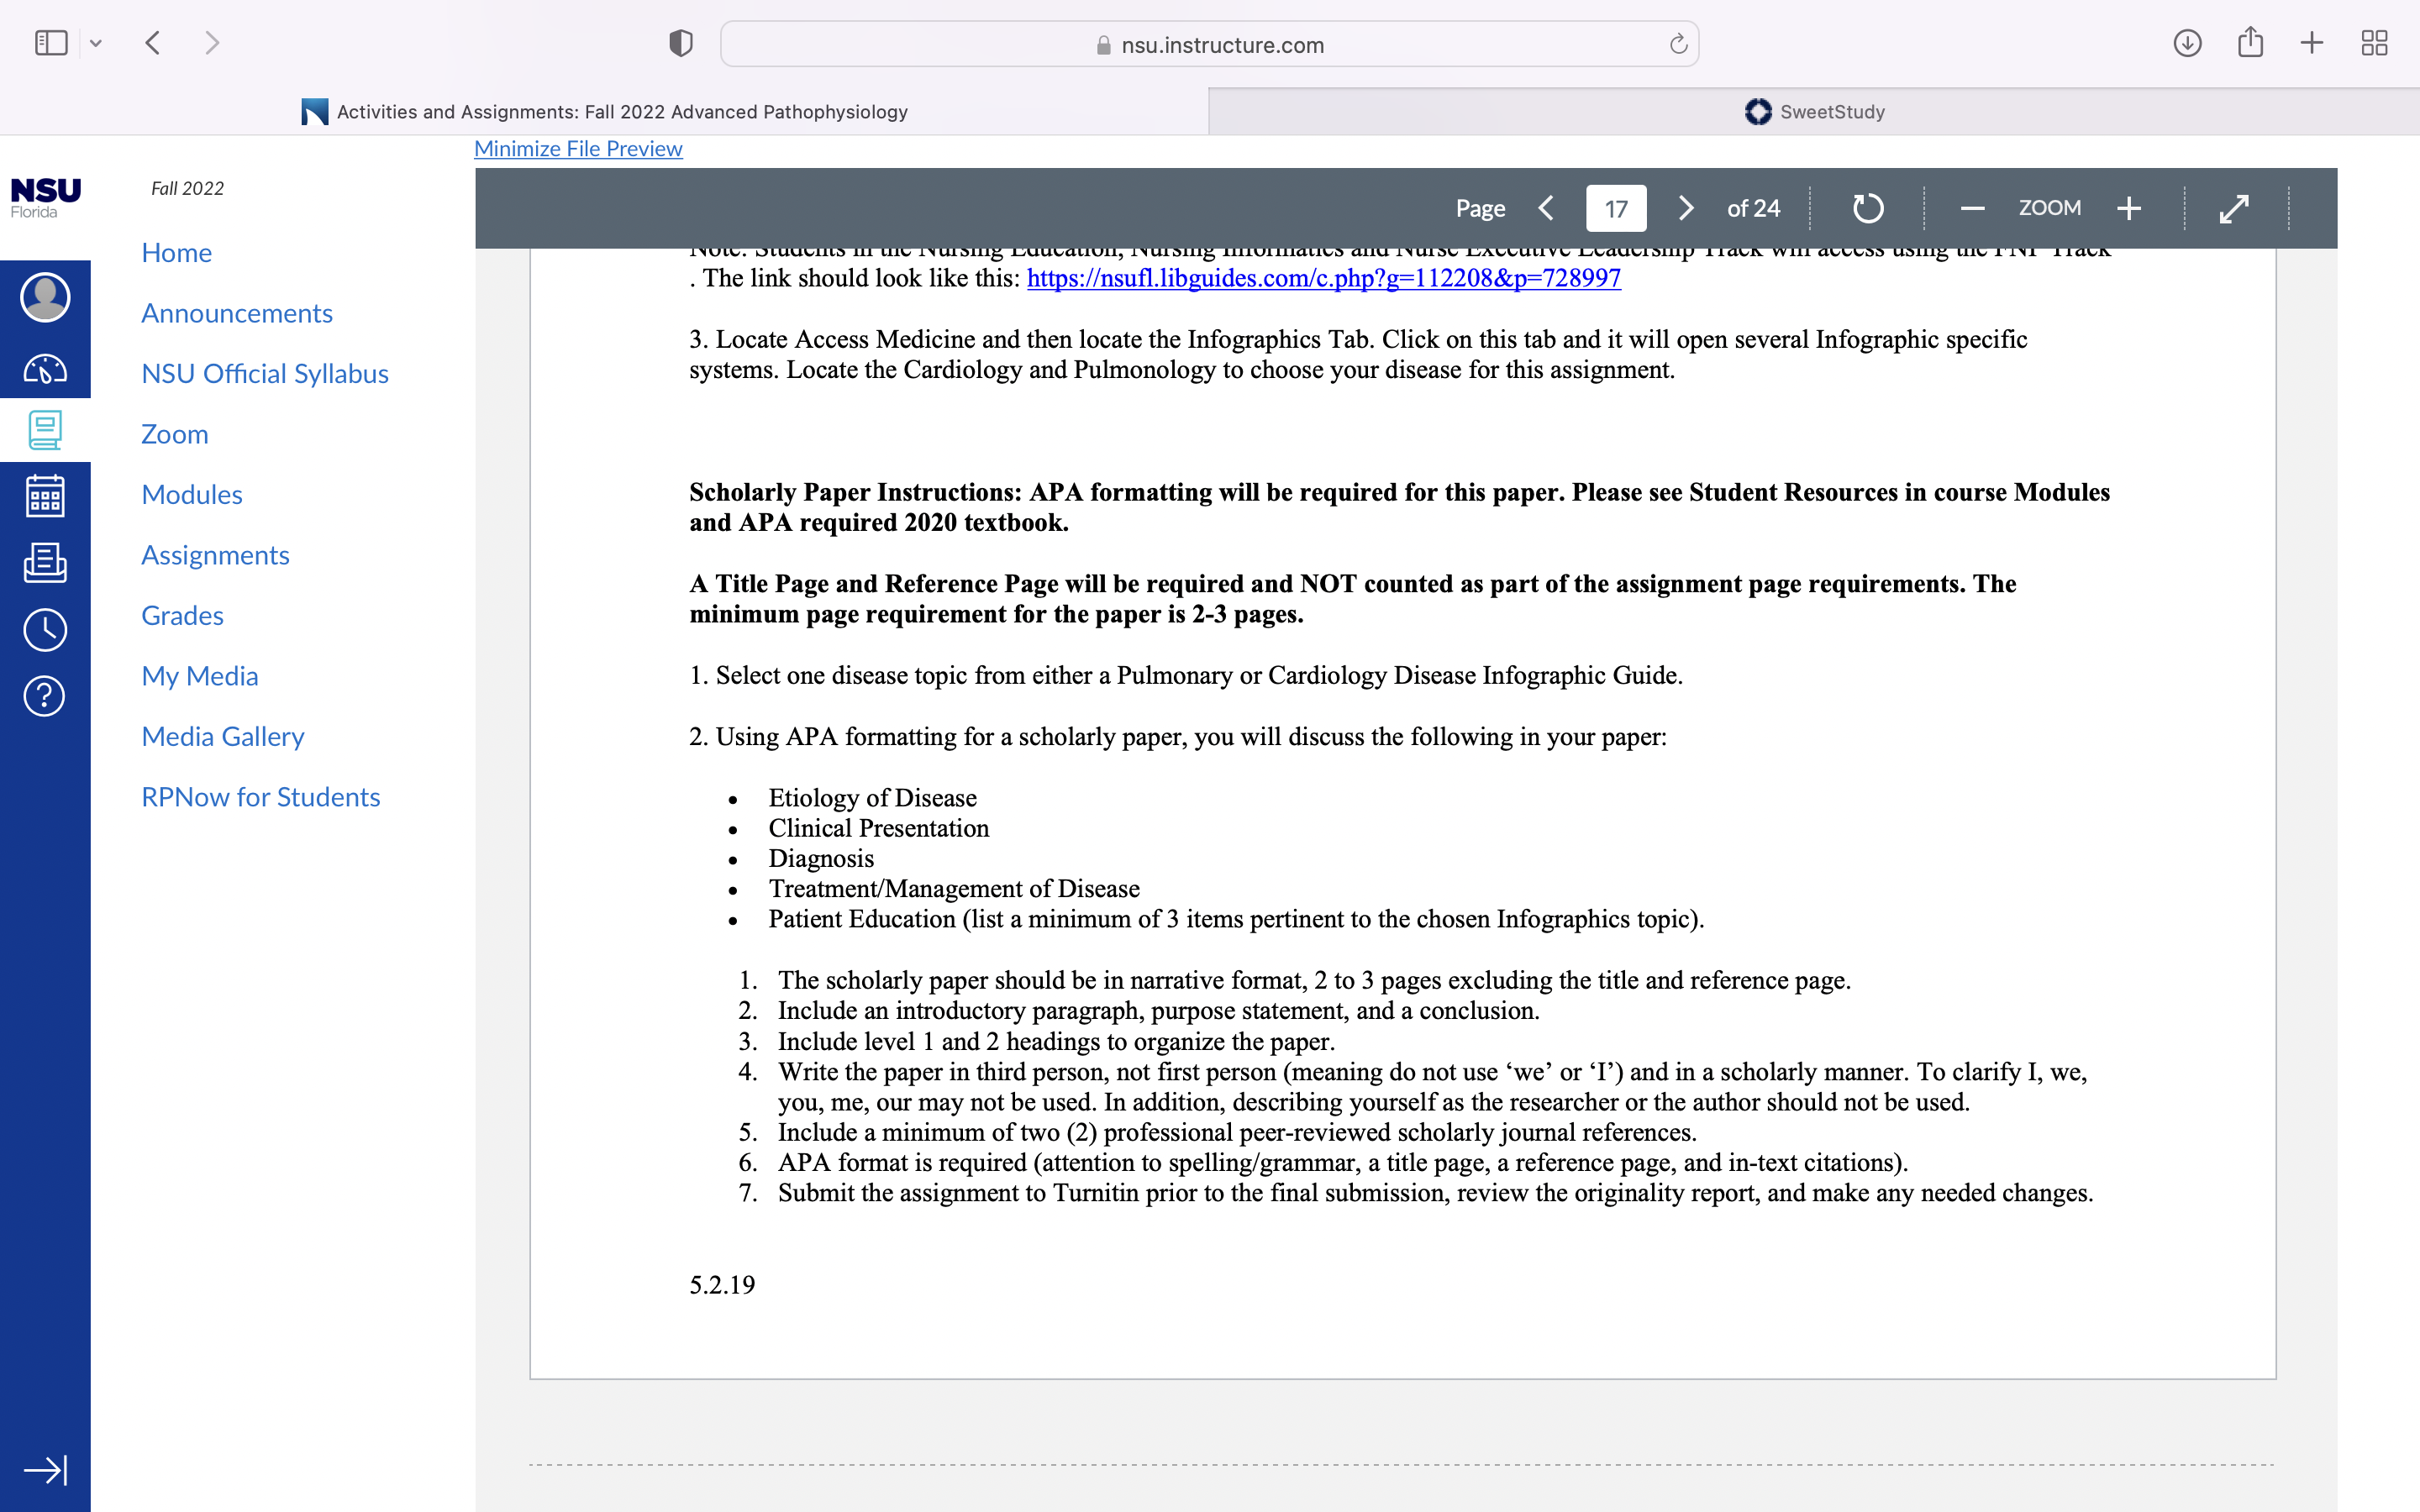Image resolution: width=2420 pixels, height=1512 pixels.
Task: Switch to the SweetStudy tab
Action: (x=1814, y=111)
